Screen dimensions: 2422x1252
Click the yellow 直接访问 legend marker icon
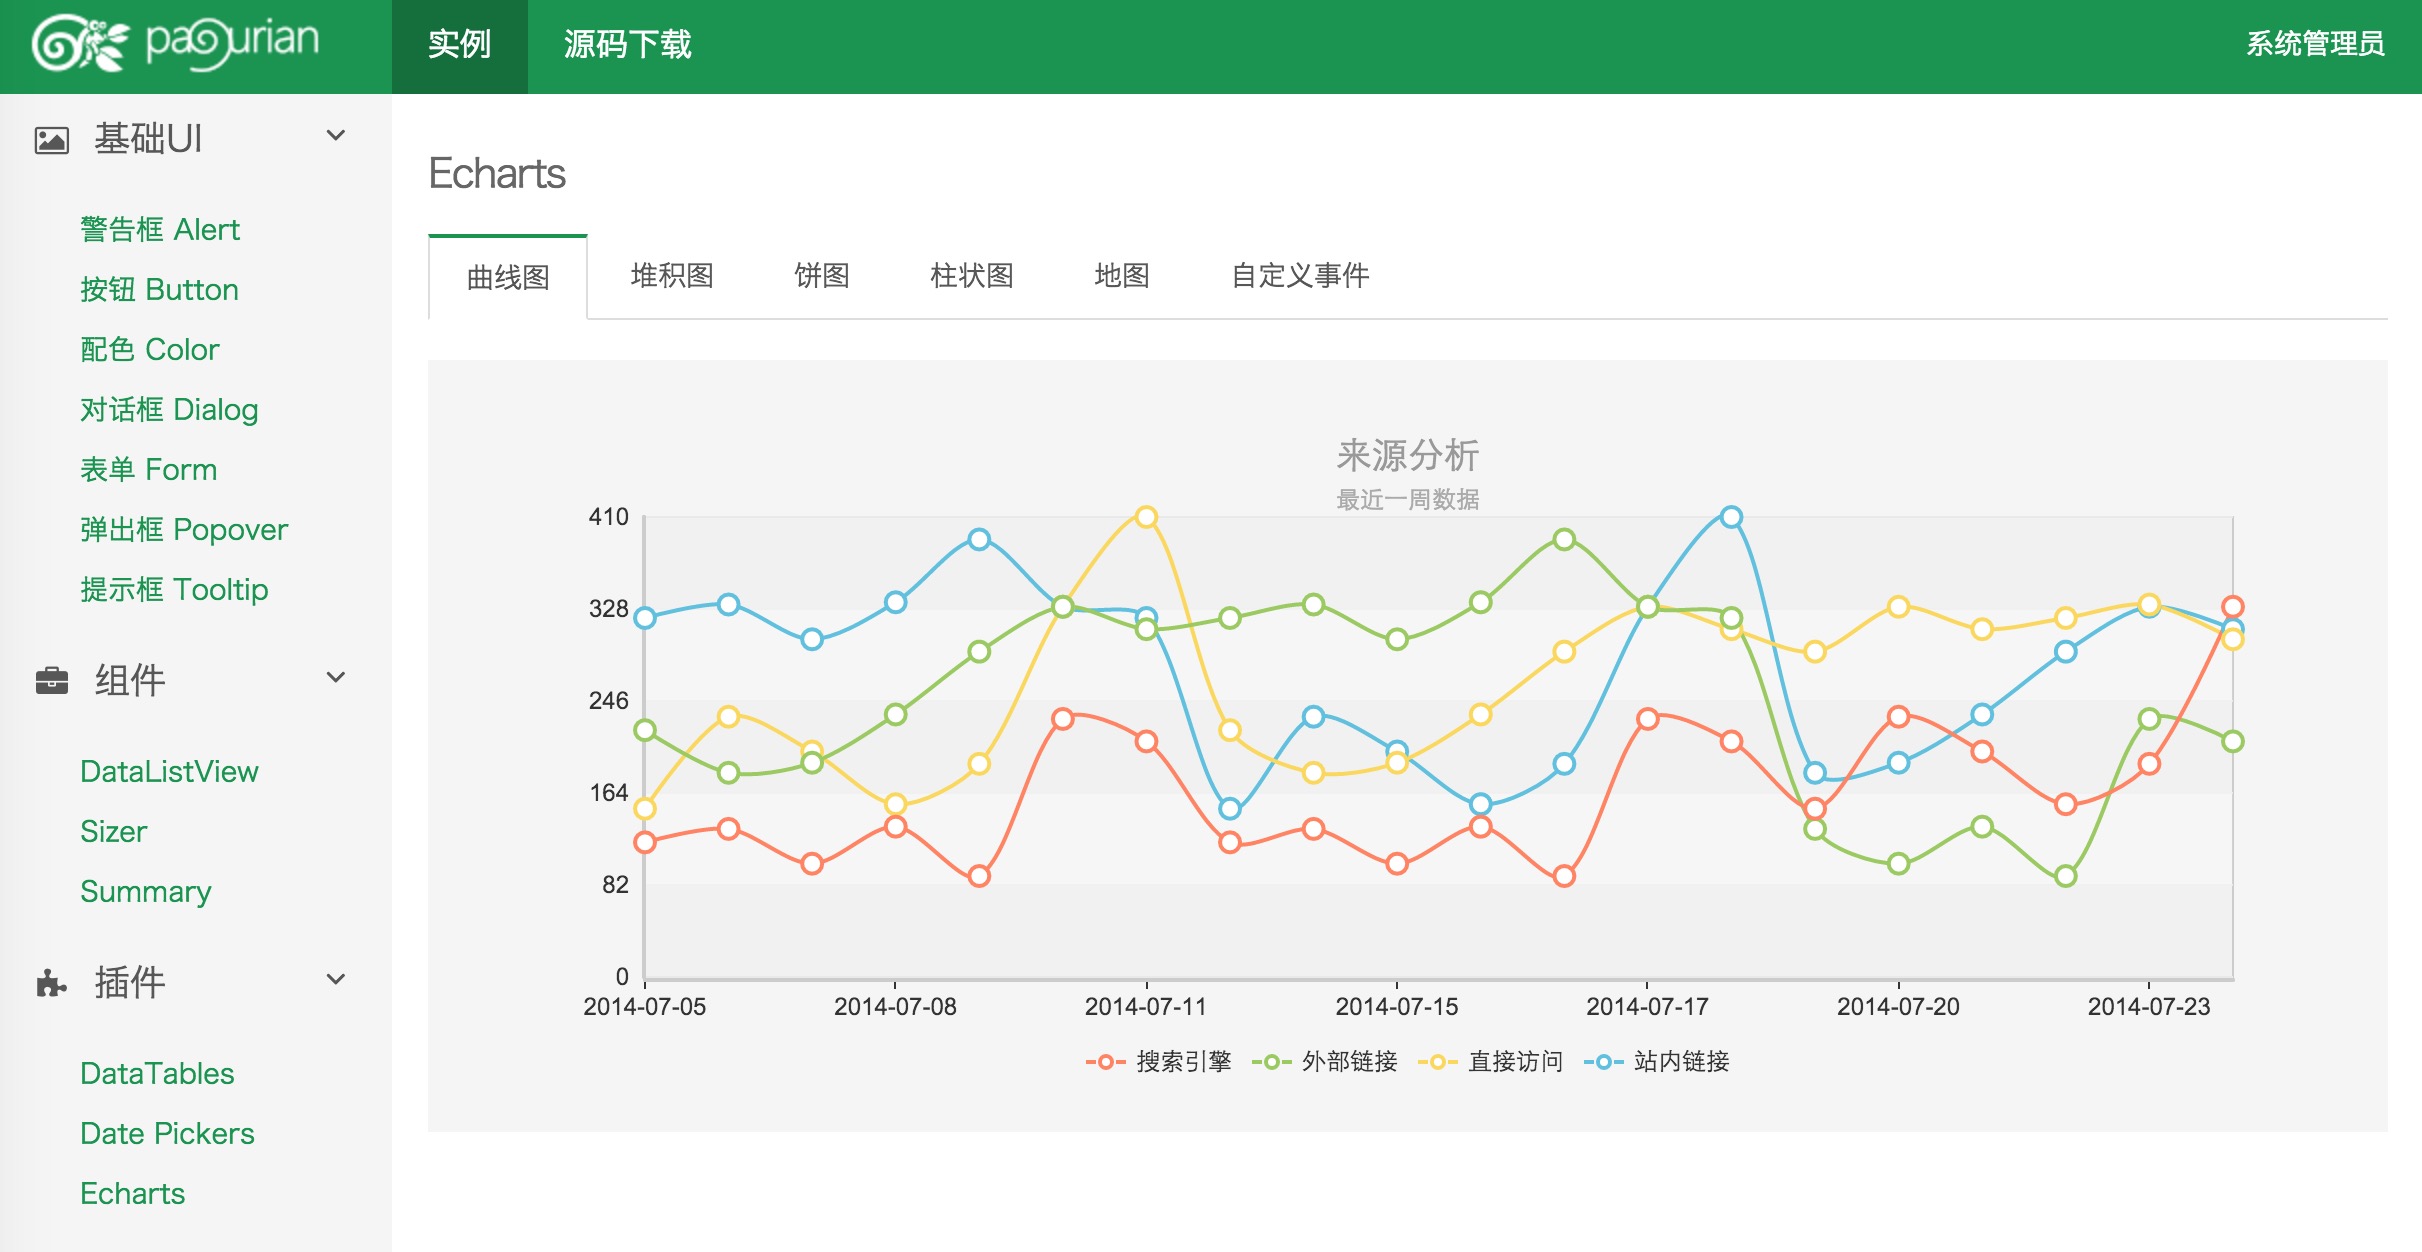(1437, 1062)
